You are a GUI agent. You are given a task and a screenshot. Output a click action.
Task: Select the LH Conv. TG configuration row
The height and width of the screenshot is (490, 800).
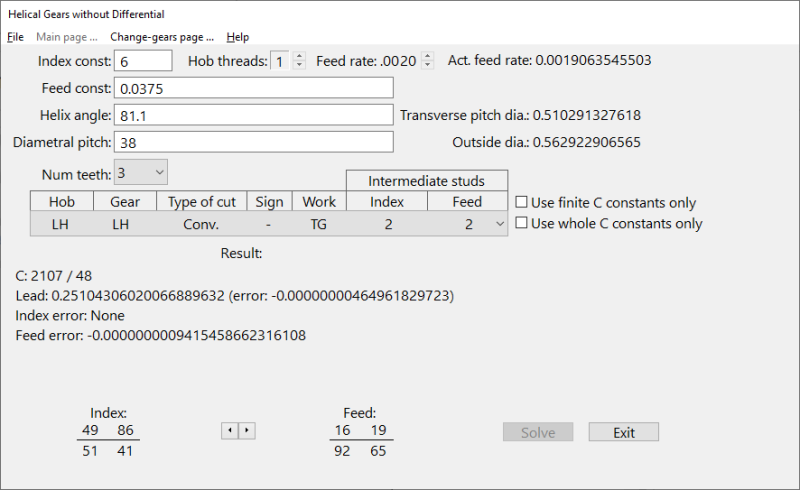coord(269,224)
